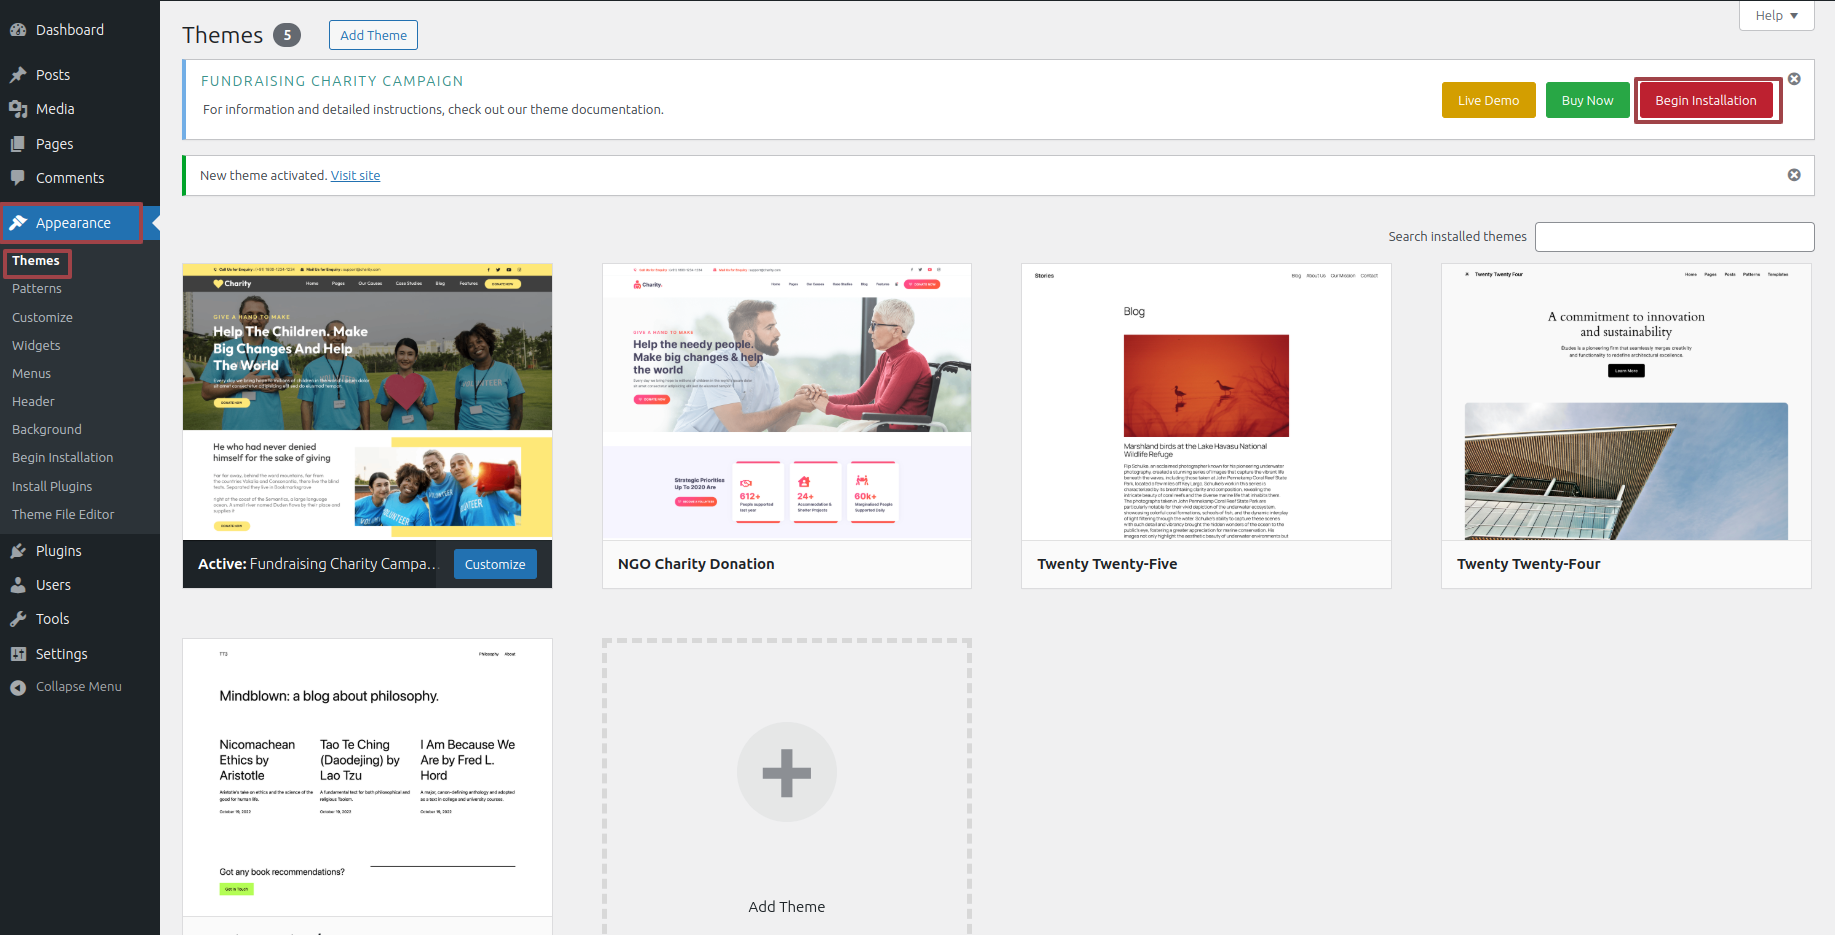Click the Comments bubble icon

pos(18,178)
